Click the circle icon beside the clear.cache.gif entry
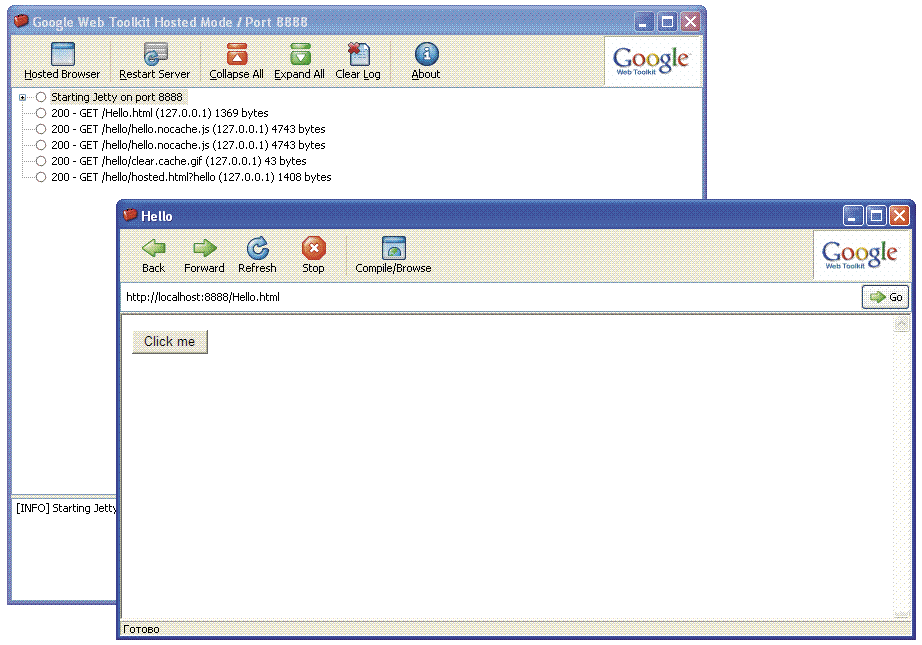 point(41,161)
